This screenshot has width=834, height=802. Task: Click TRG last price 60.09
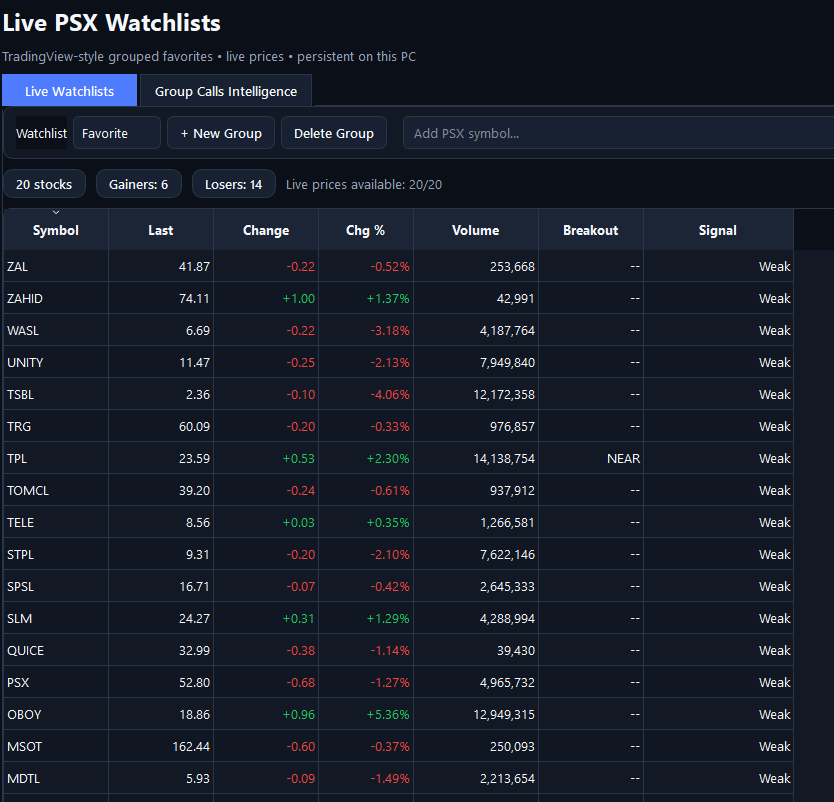point(194,426)
